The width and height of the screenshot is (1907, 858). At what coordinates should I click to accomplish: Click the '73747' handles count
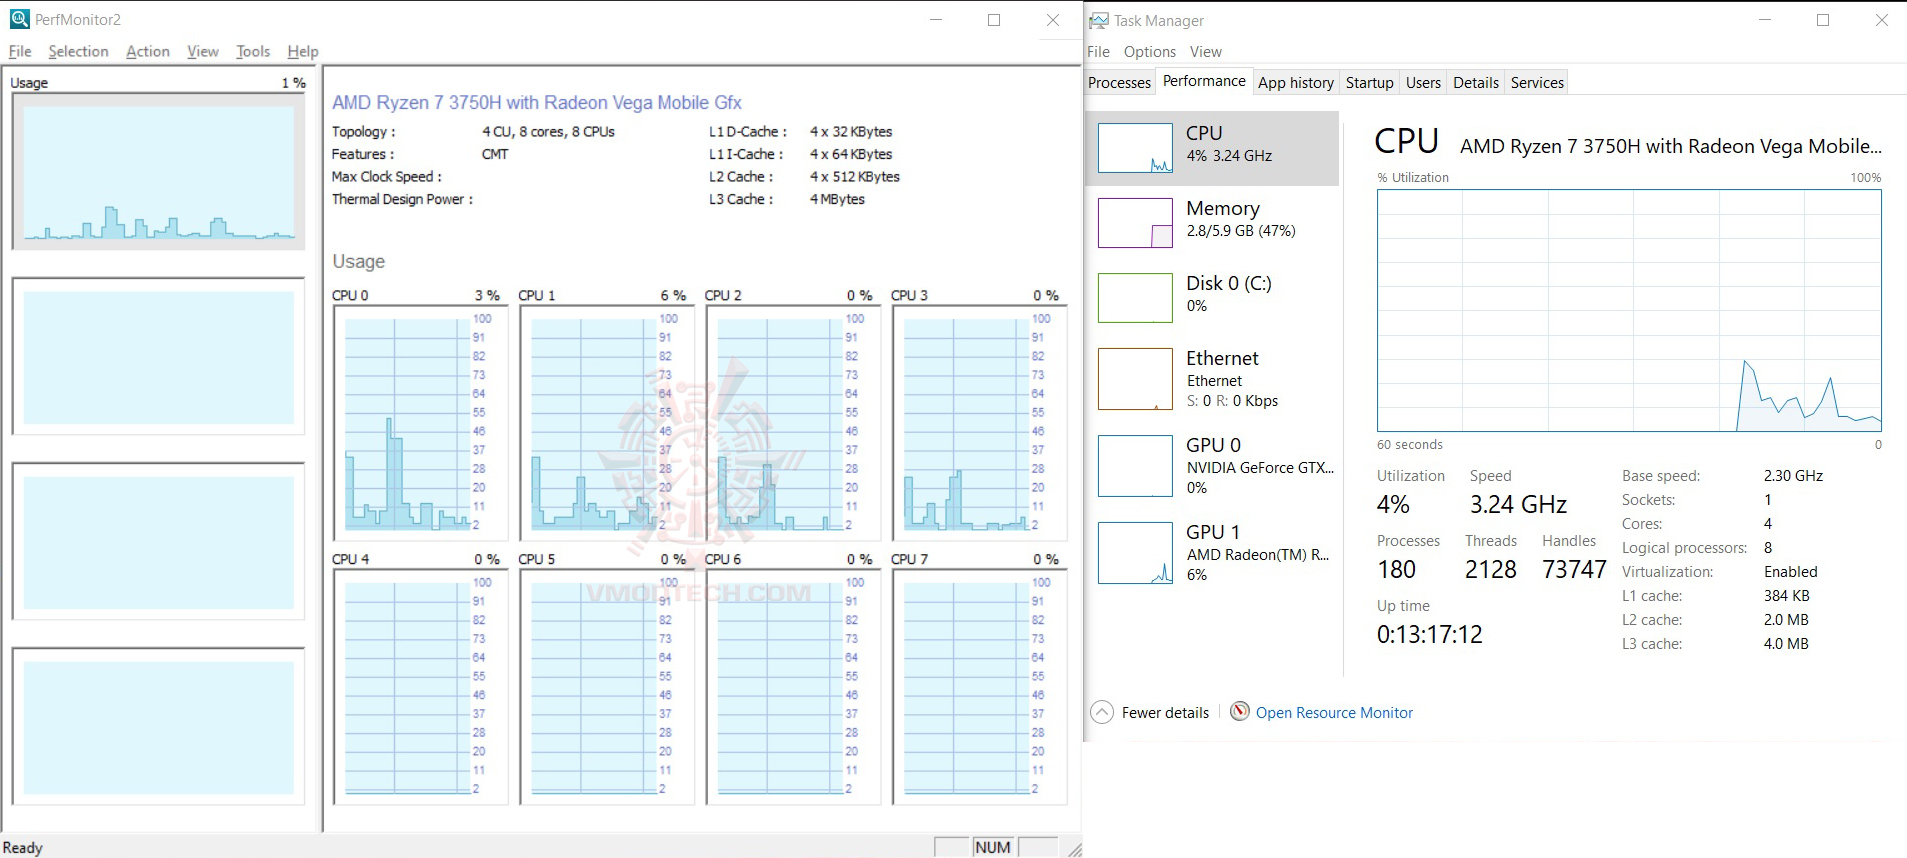[x=1574, y=570]
